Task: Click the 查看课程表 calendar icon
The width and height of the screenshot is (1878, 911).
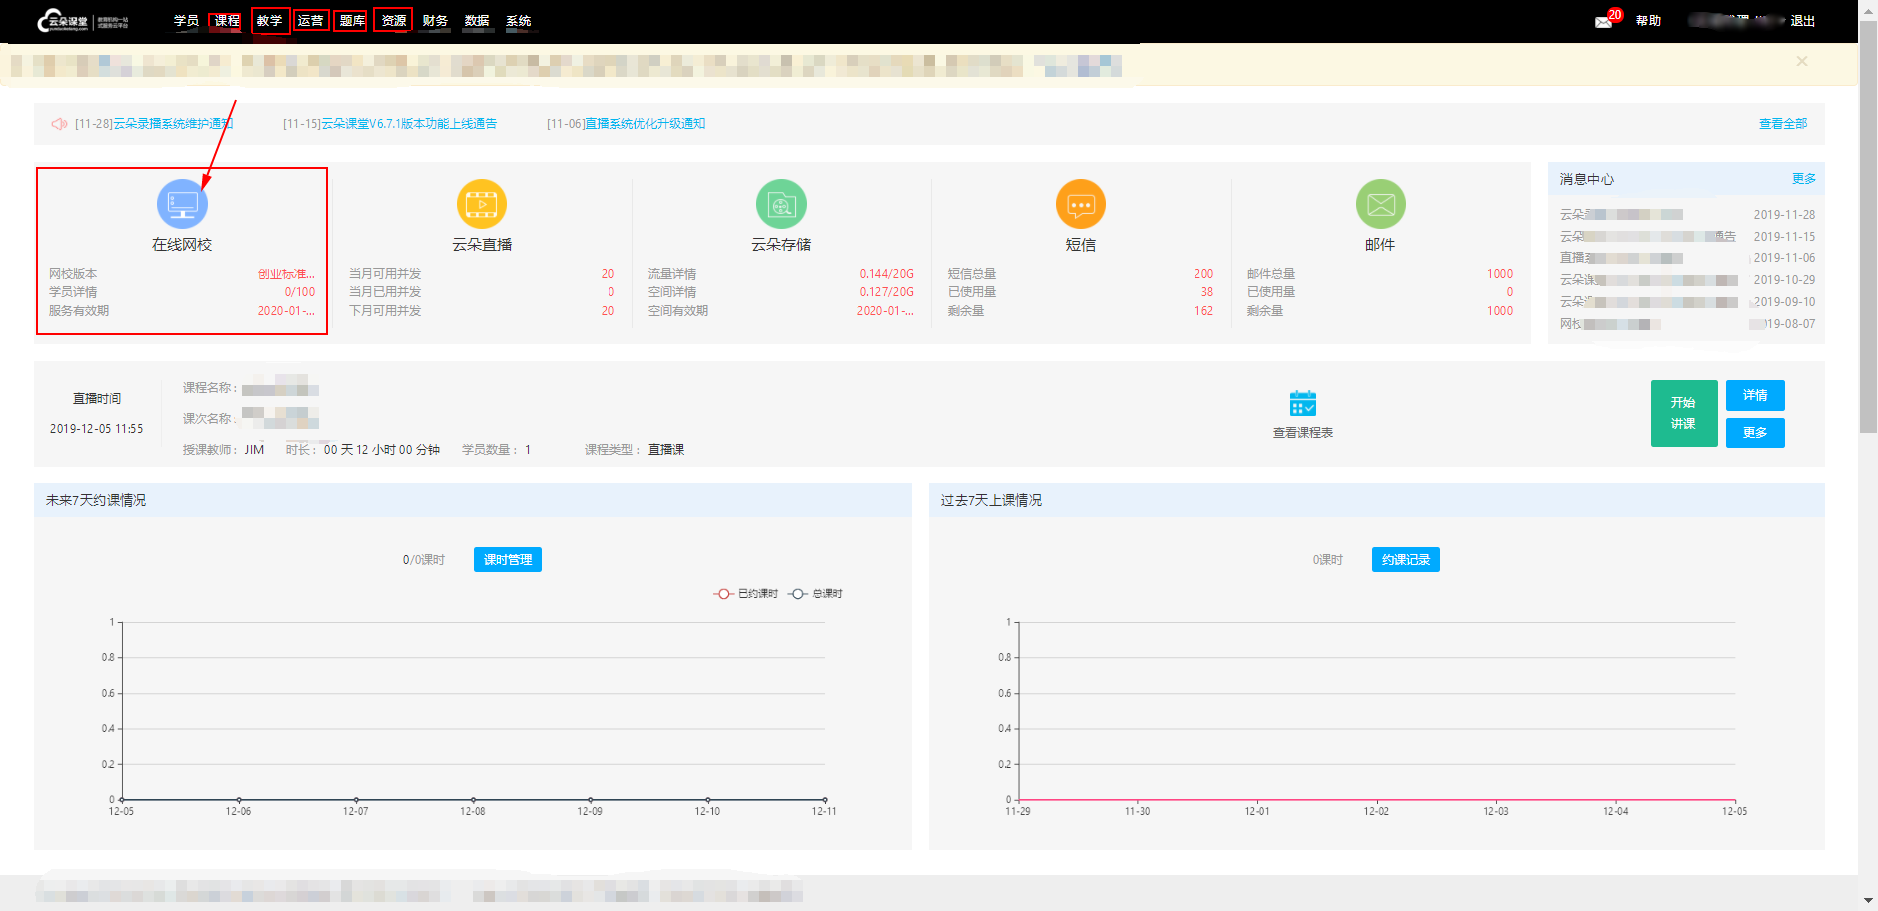Action: point(1303,403)
